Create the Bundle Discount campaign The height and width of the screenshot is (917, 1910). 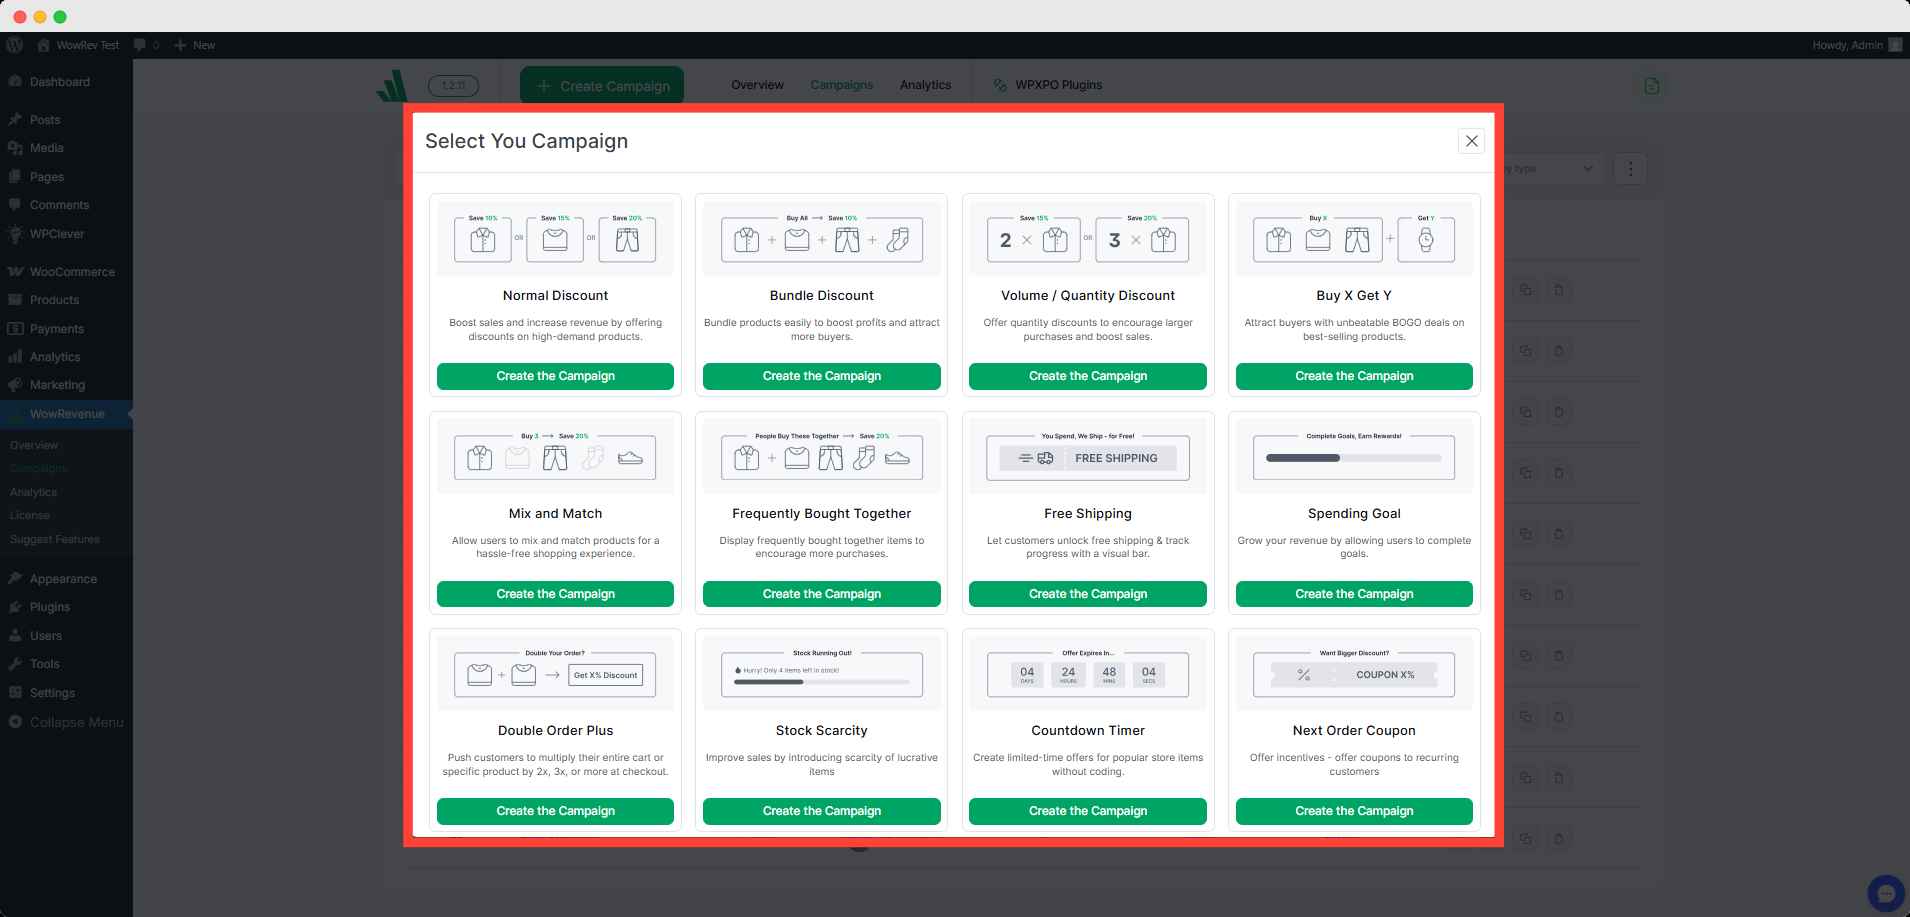pos(821,376)
